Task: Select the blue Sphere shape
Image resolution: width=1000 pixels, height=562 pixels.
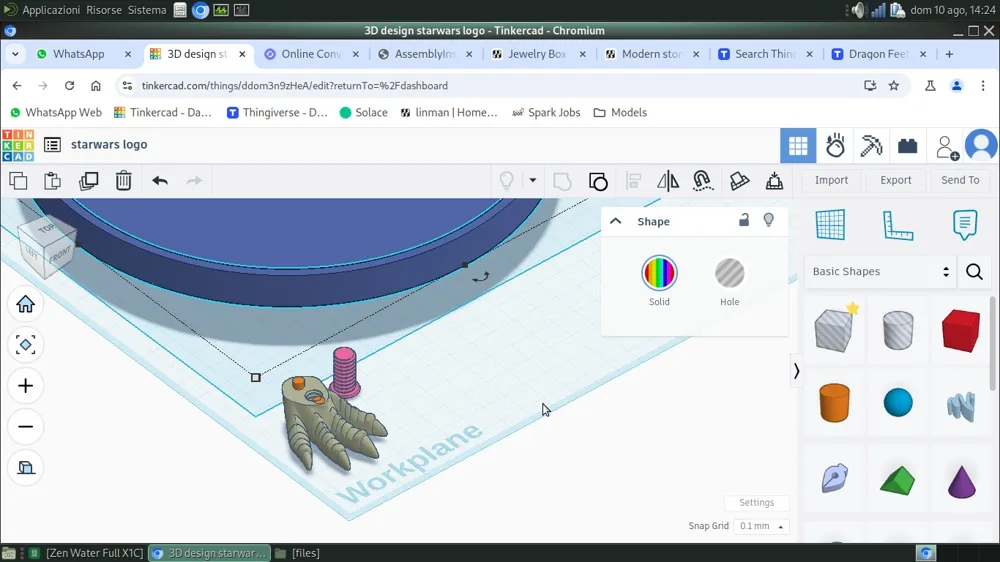Action: [898, 403]
